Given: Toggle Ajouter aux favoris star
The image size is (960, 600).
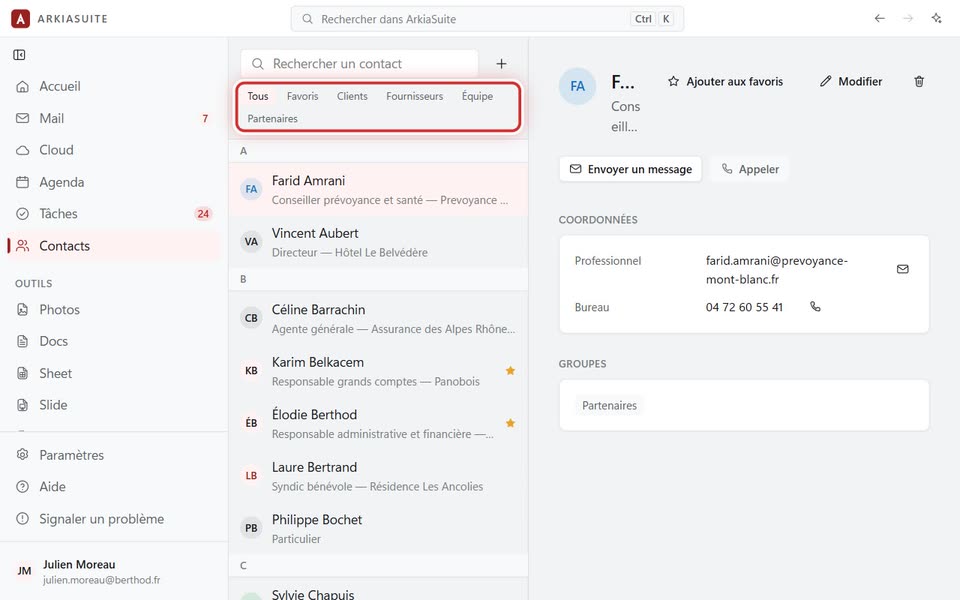Looking at the screenshot, I should (726, 81).
